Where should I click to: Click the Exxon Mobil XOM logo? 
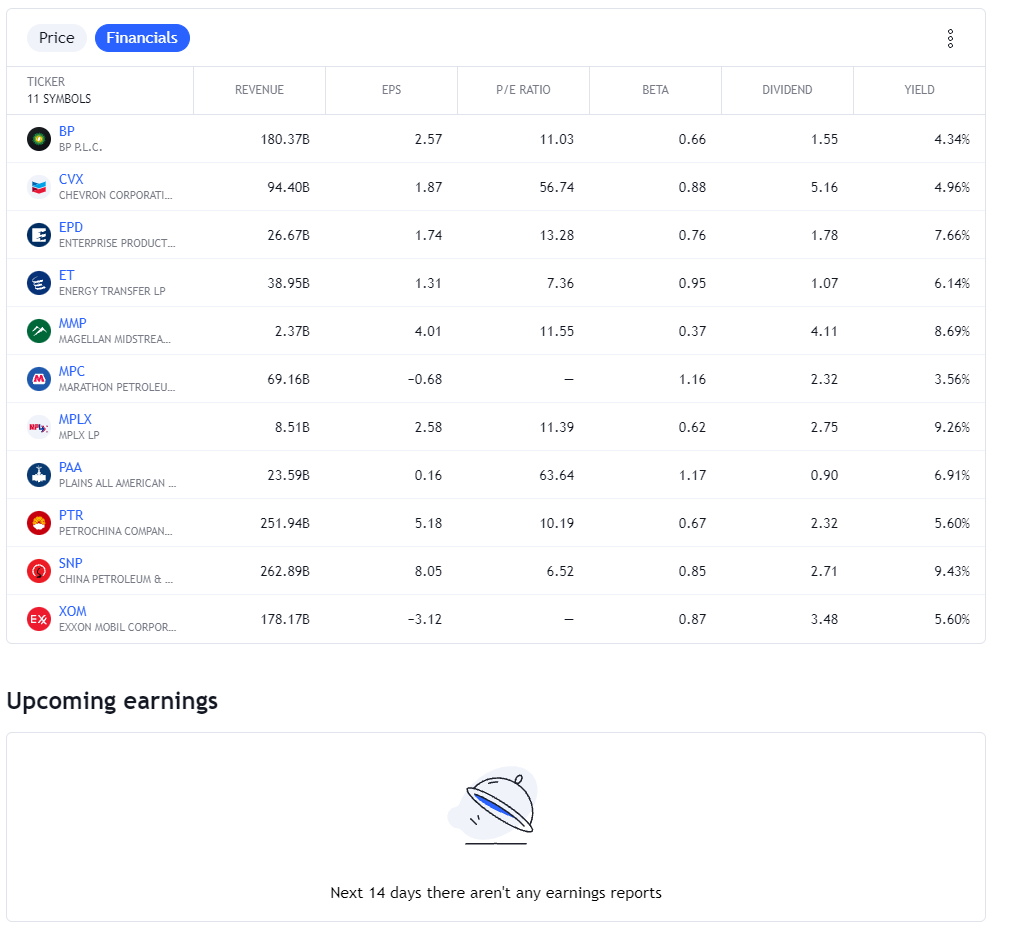pos(38,619)
